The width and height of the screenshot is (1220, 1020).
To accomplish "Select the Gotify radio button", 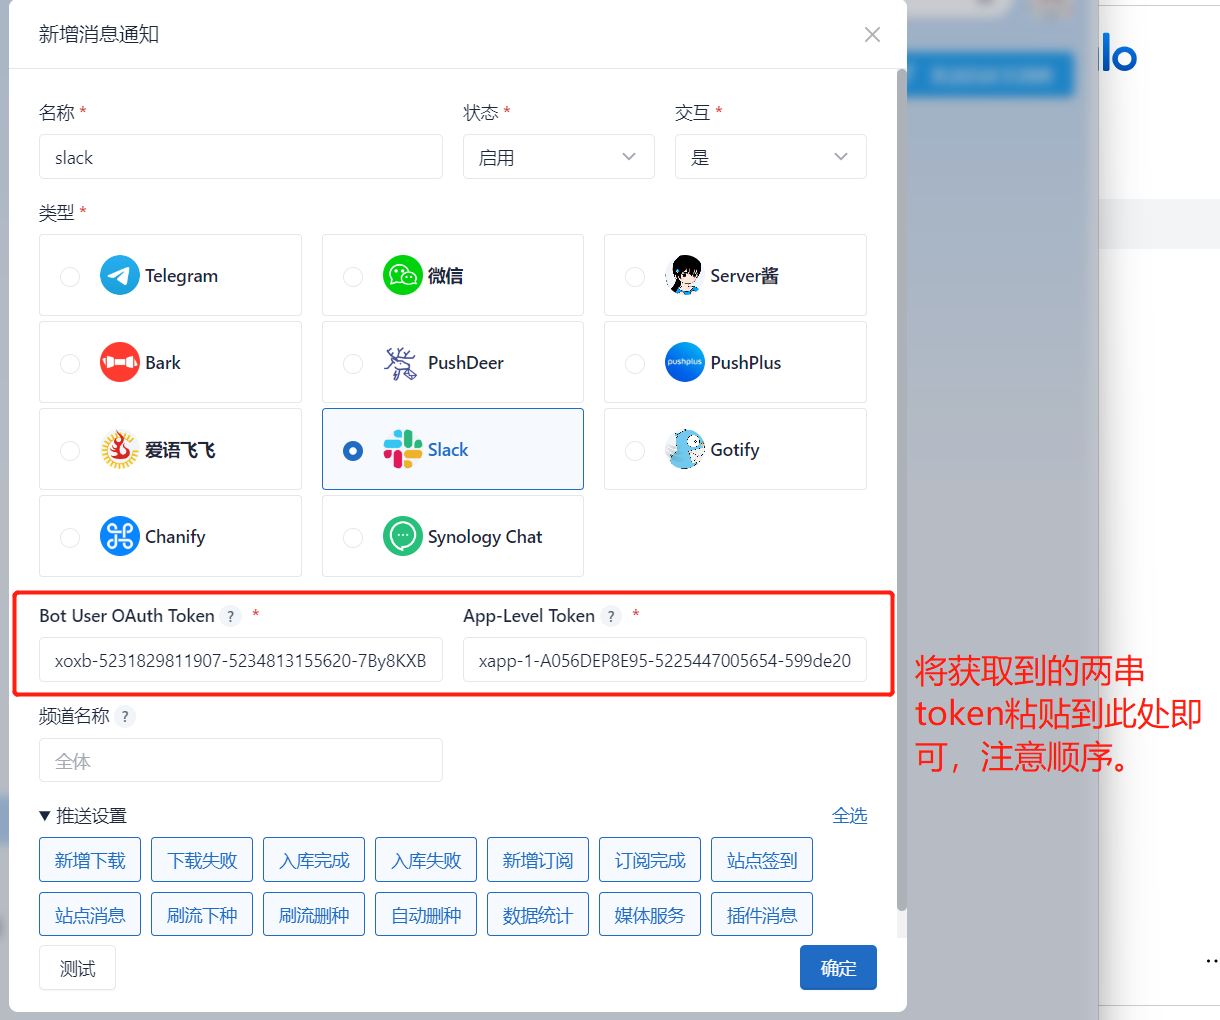I will [635, 450].
